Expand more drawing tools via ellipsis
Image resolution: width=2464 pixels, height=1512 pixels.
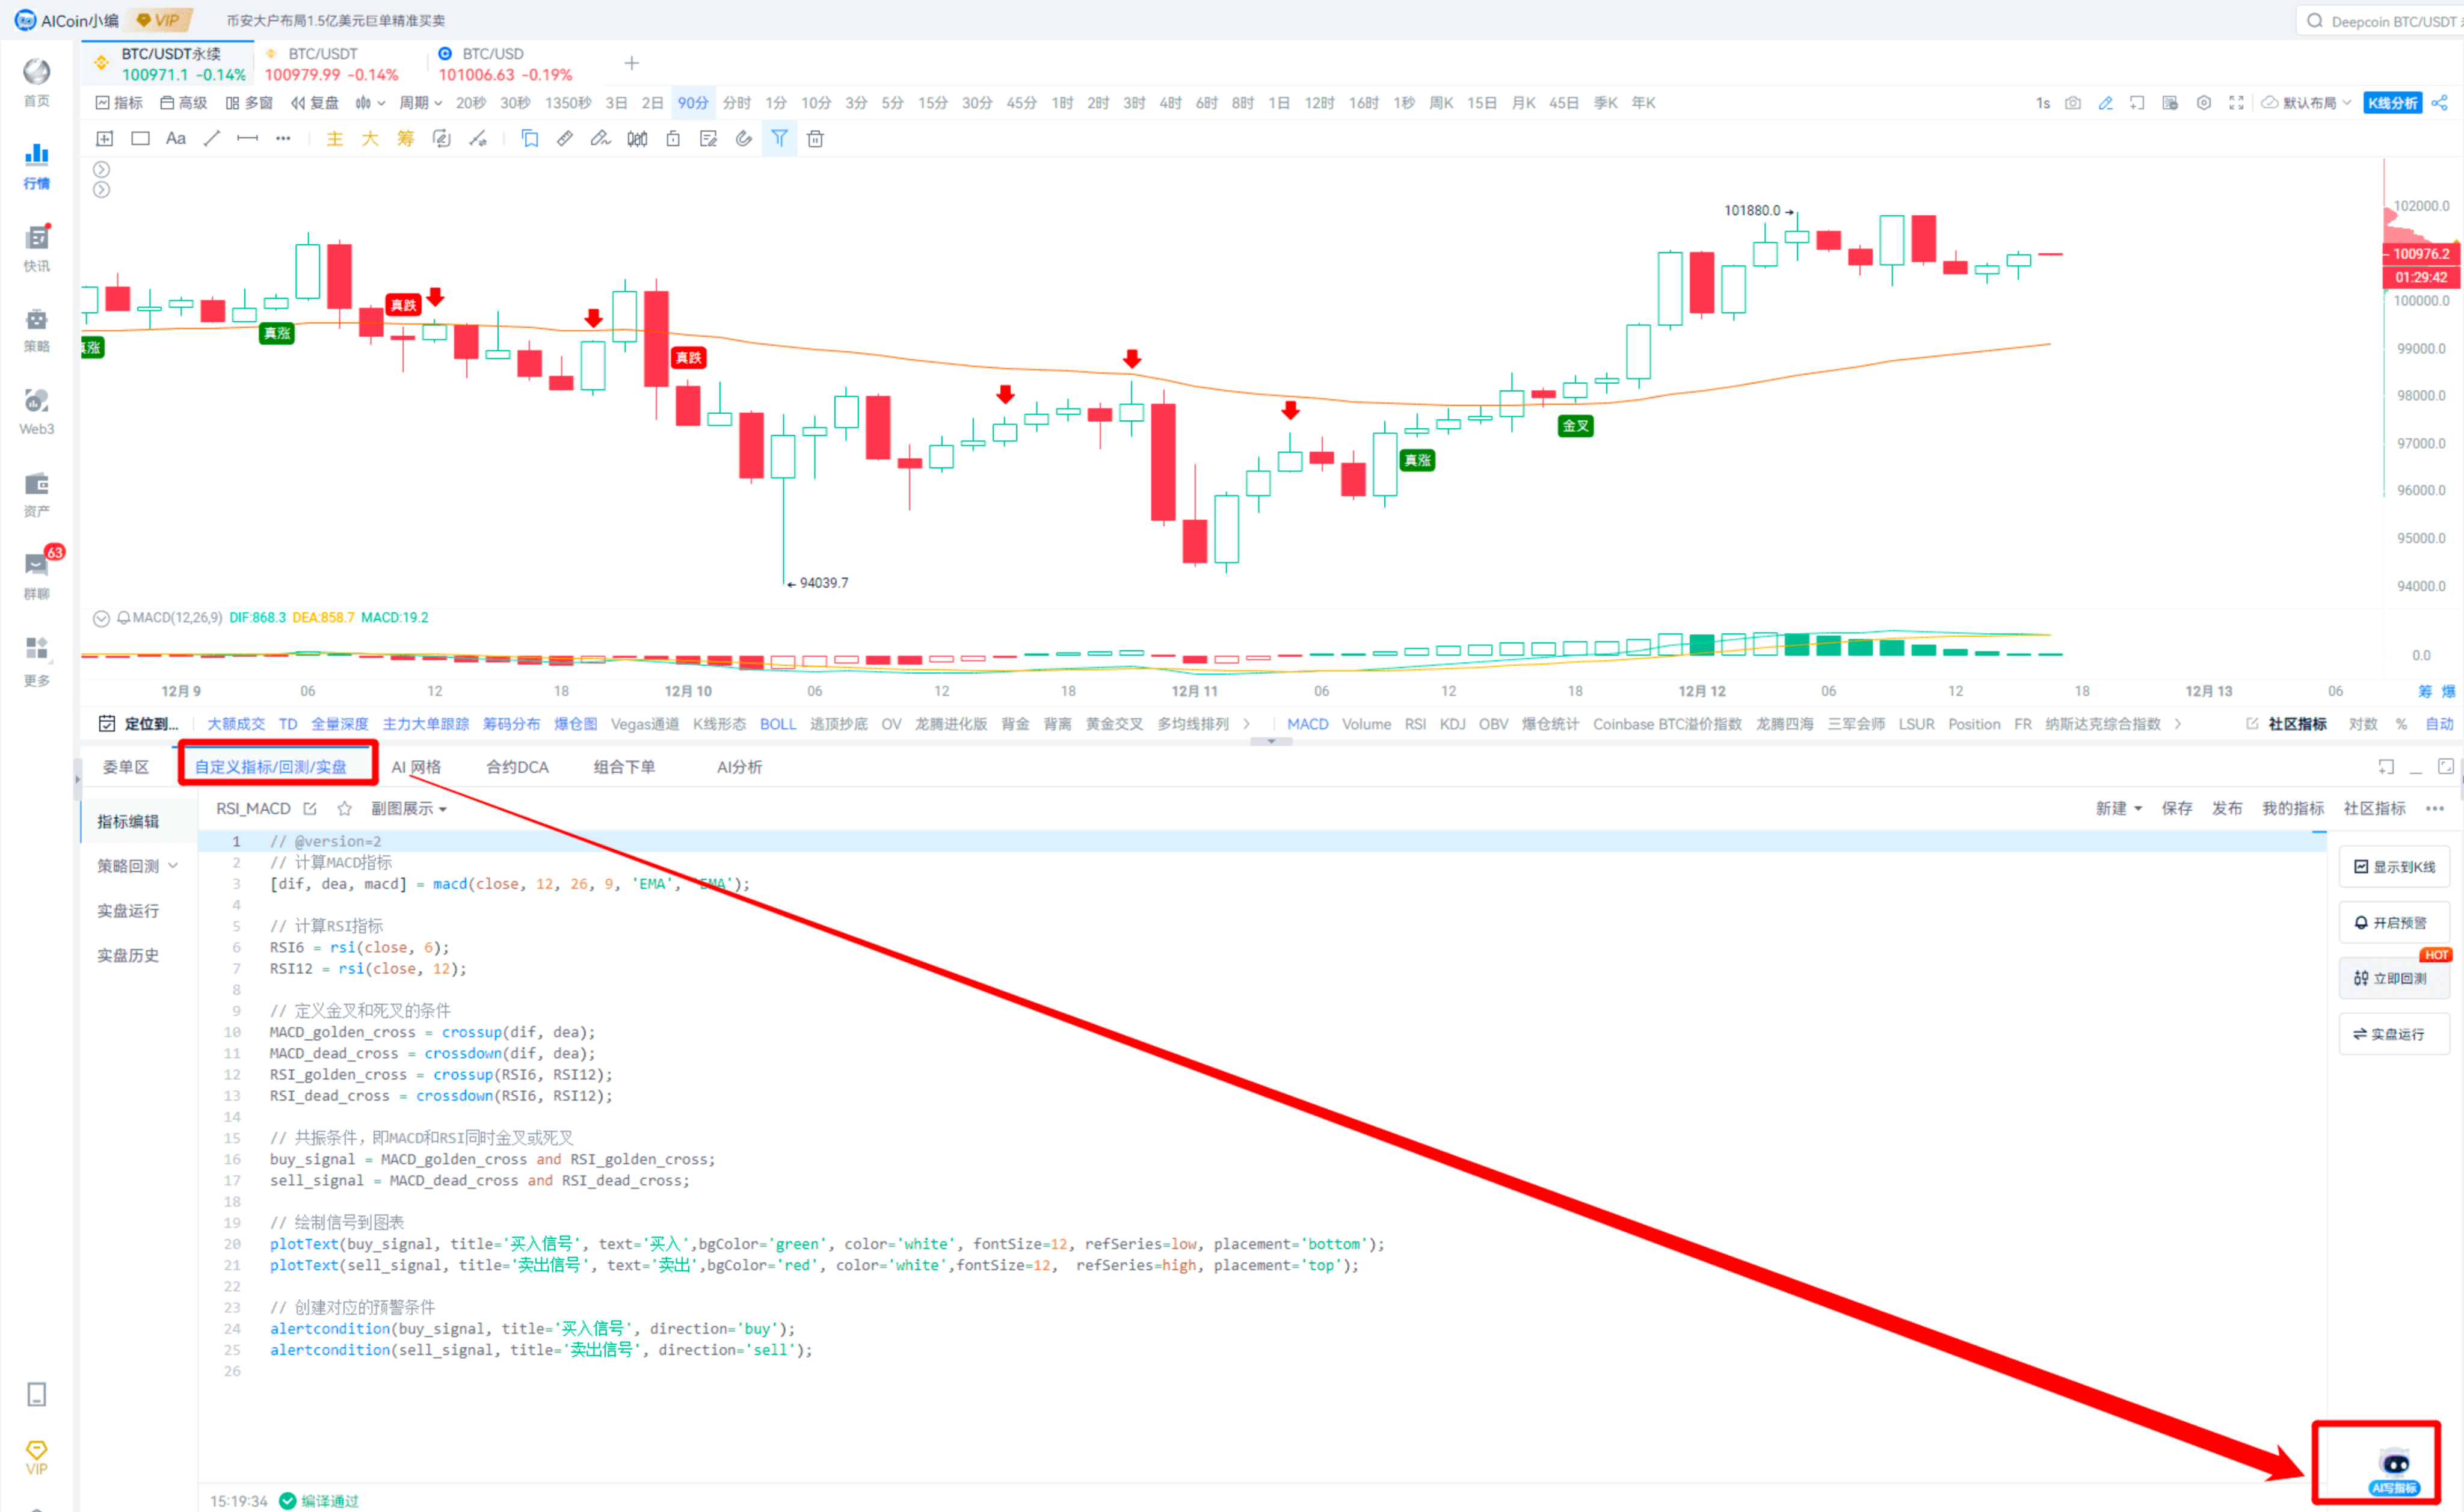tap(283, 139)
